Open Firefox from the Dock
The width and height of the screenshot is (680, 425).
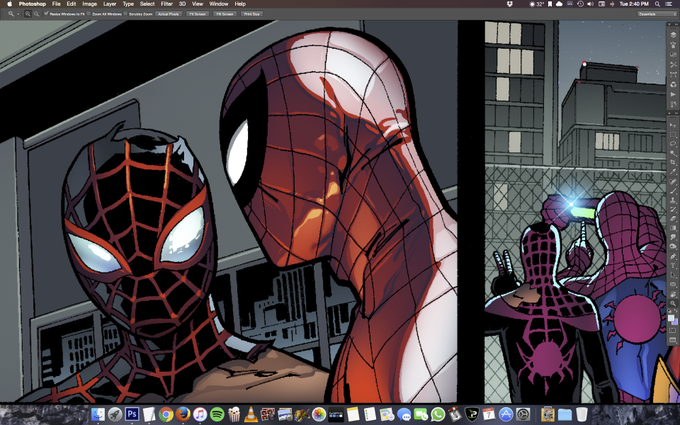point(183,414)
